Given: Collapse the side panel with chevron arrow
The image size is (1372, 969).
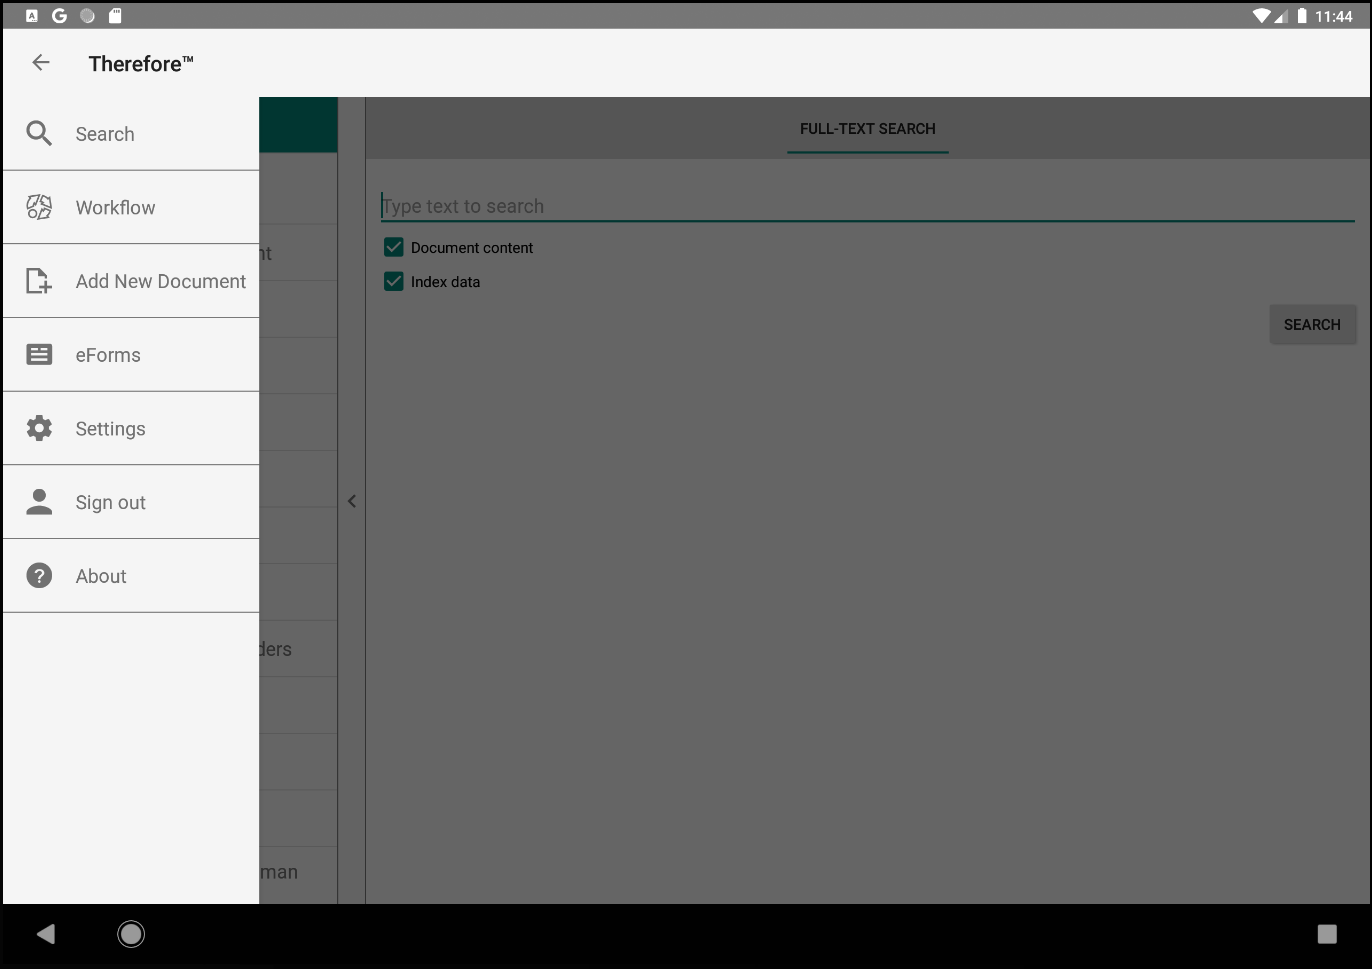Looking at the screenshot, I should pos(352,501).
